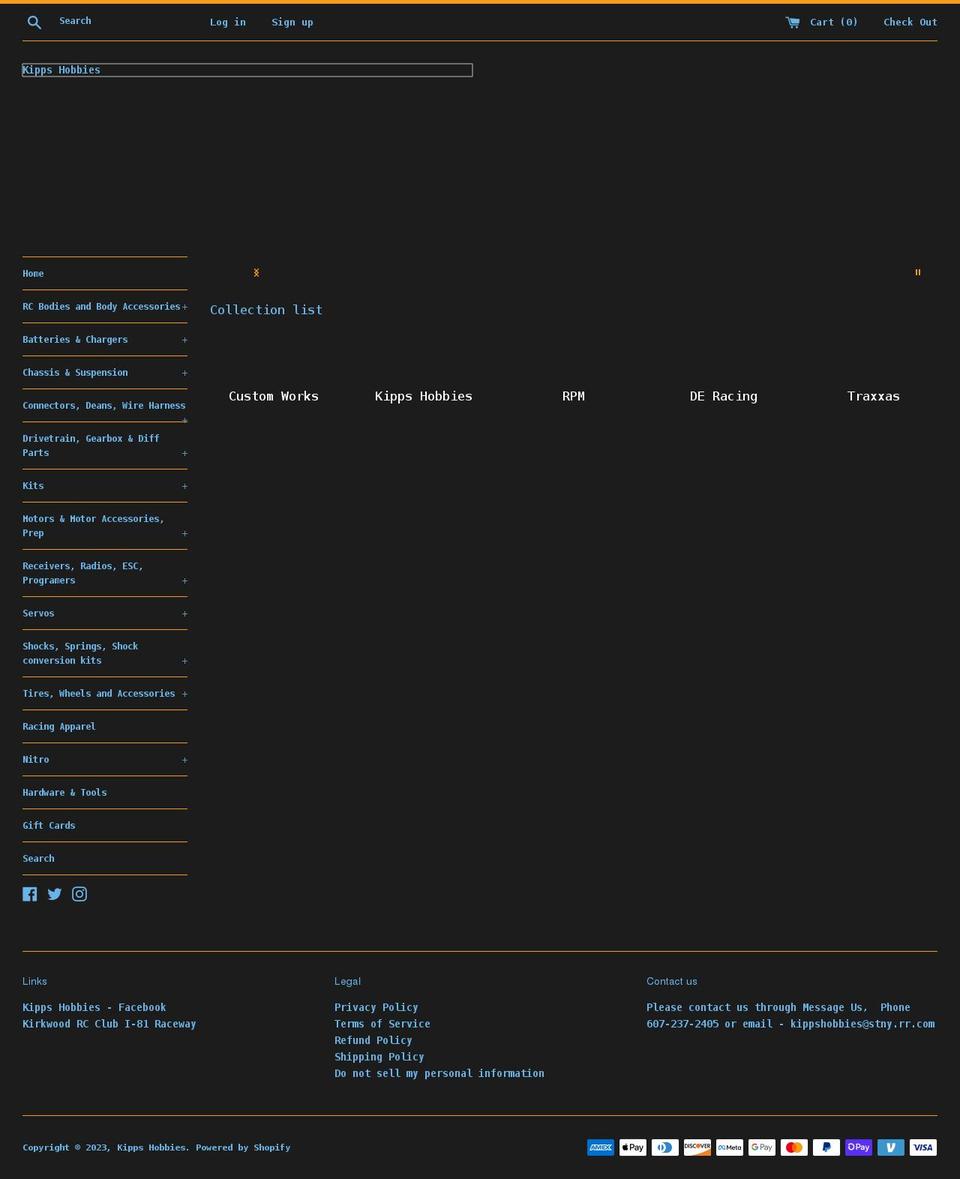Screen dimensions: 960x1179
Task: Go to Home in sidebar menu
Action: (x=33, y=274)
